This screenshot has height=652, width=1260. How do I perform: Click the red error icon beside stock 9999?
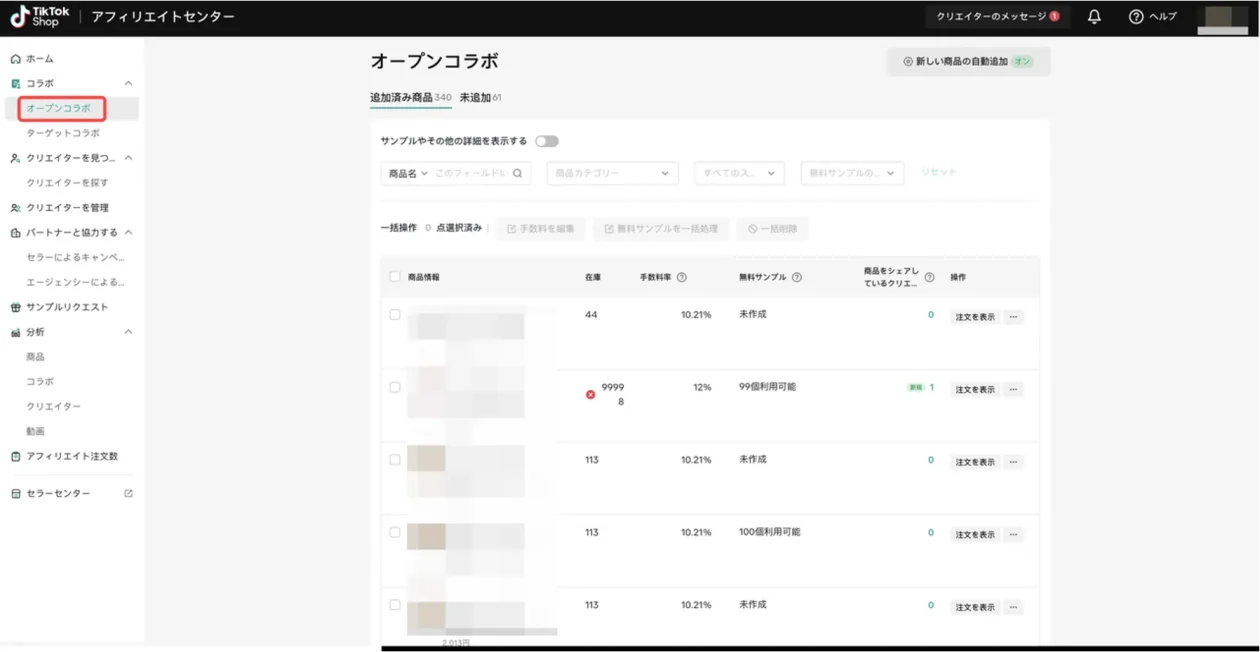(591, 394)
